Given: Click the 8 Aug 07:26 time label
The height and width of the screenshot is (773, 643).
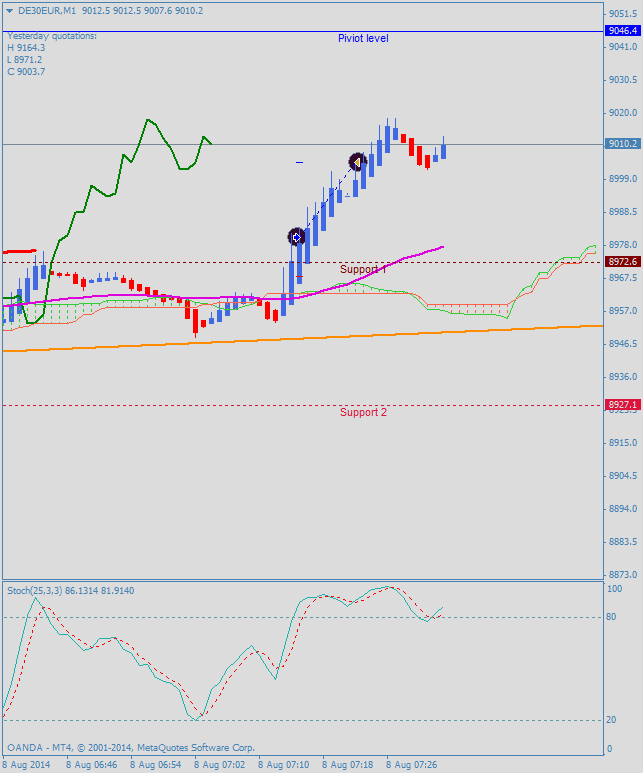Looking at the screenshot, I should click(412, 765).
